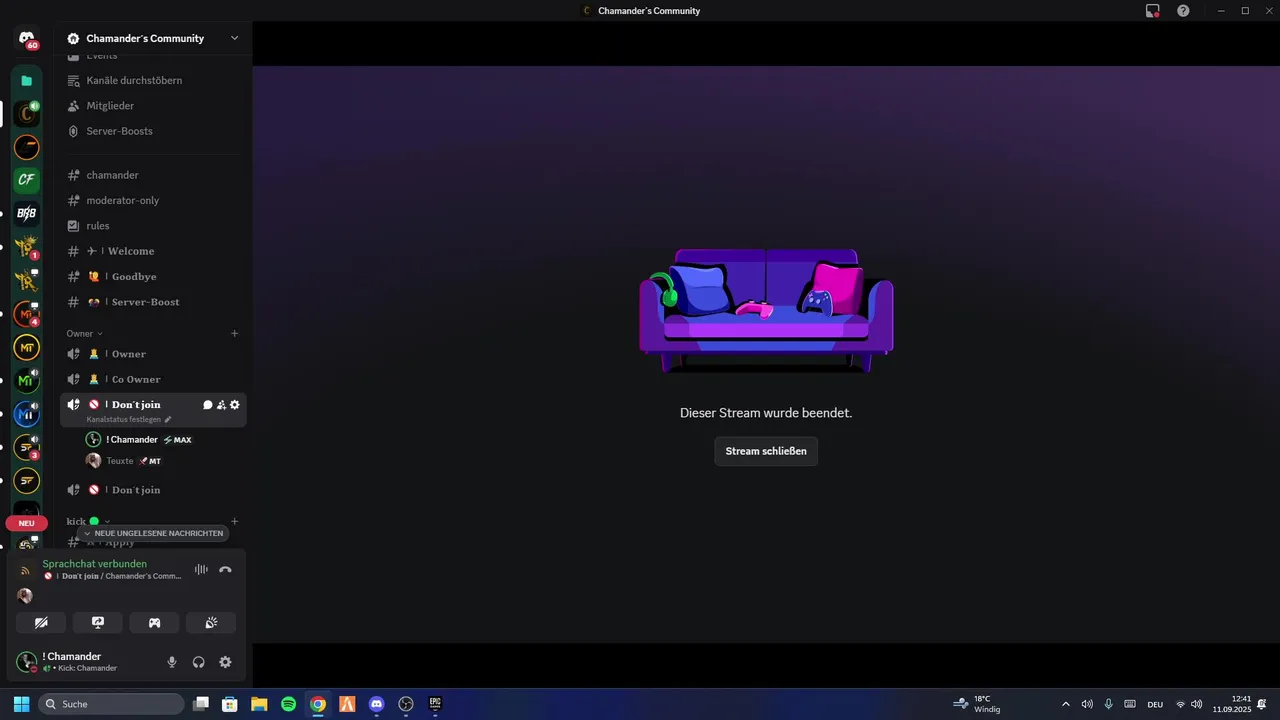This screenshot has width=1280, height=720.
Task: Open the Discord taskbar icon
Action: pos(376,704)
